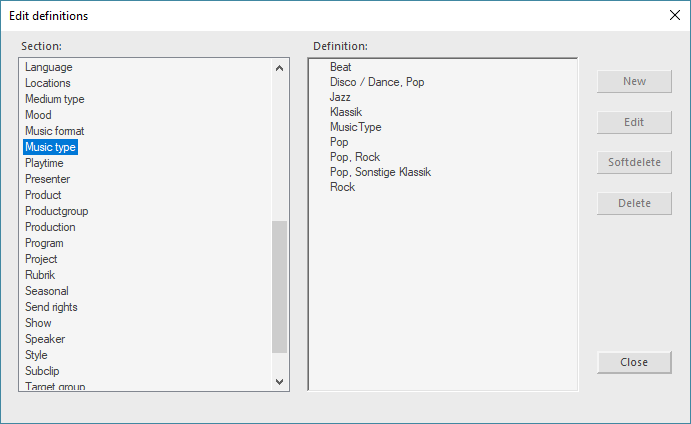
Task: Select the Klassik definition
Action: (x=346, y=112)
